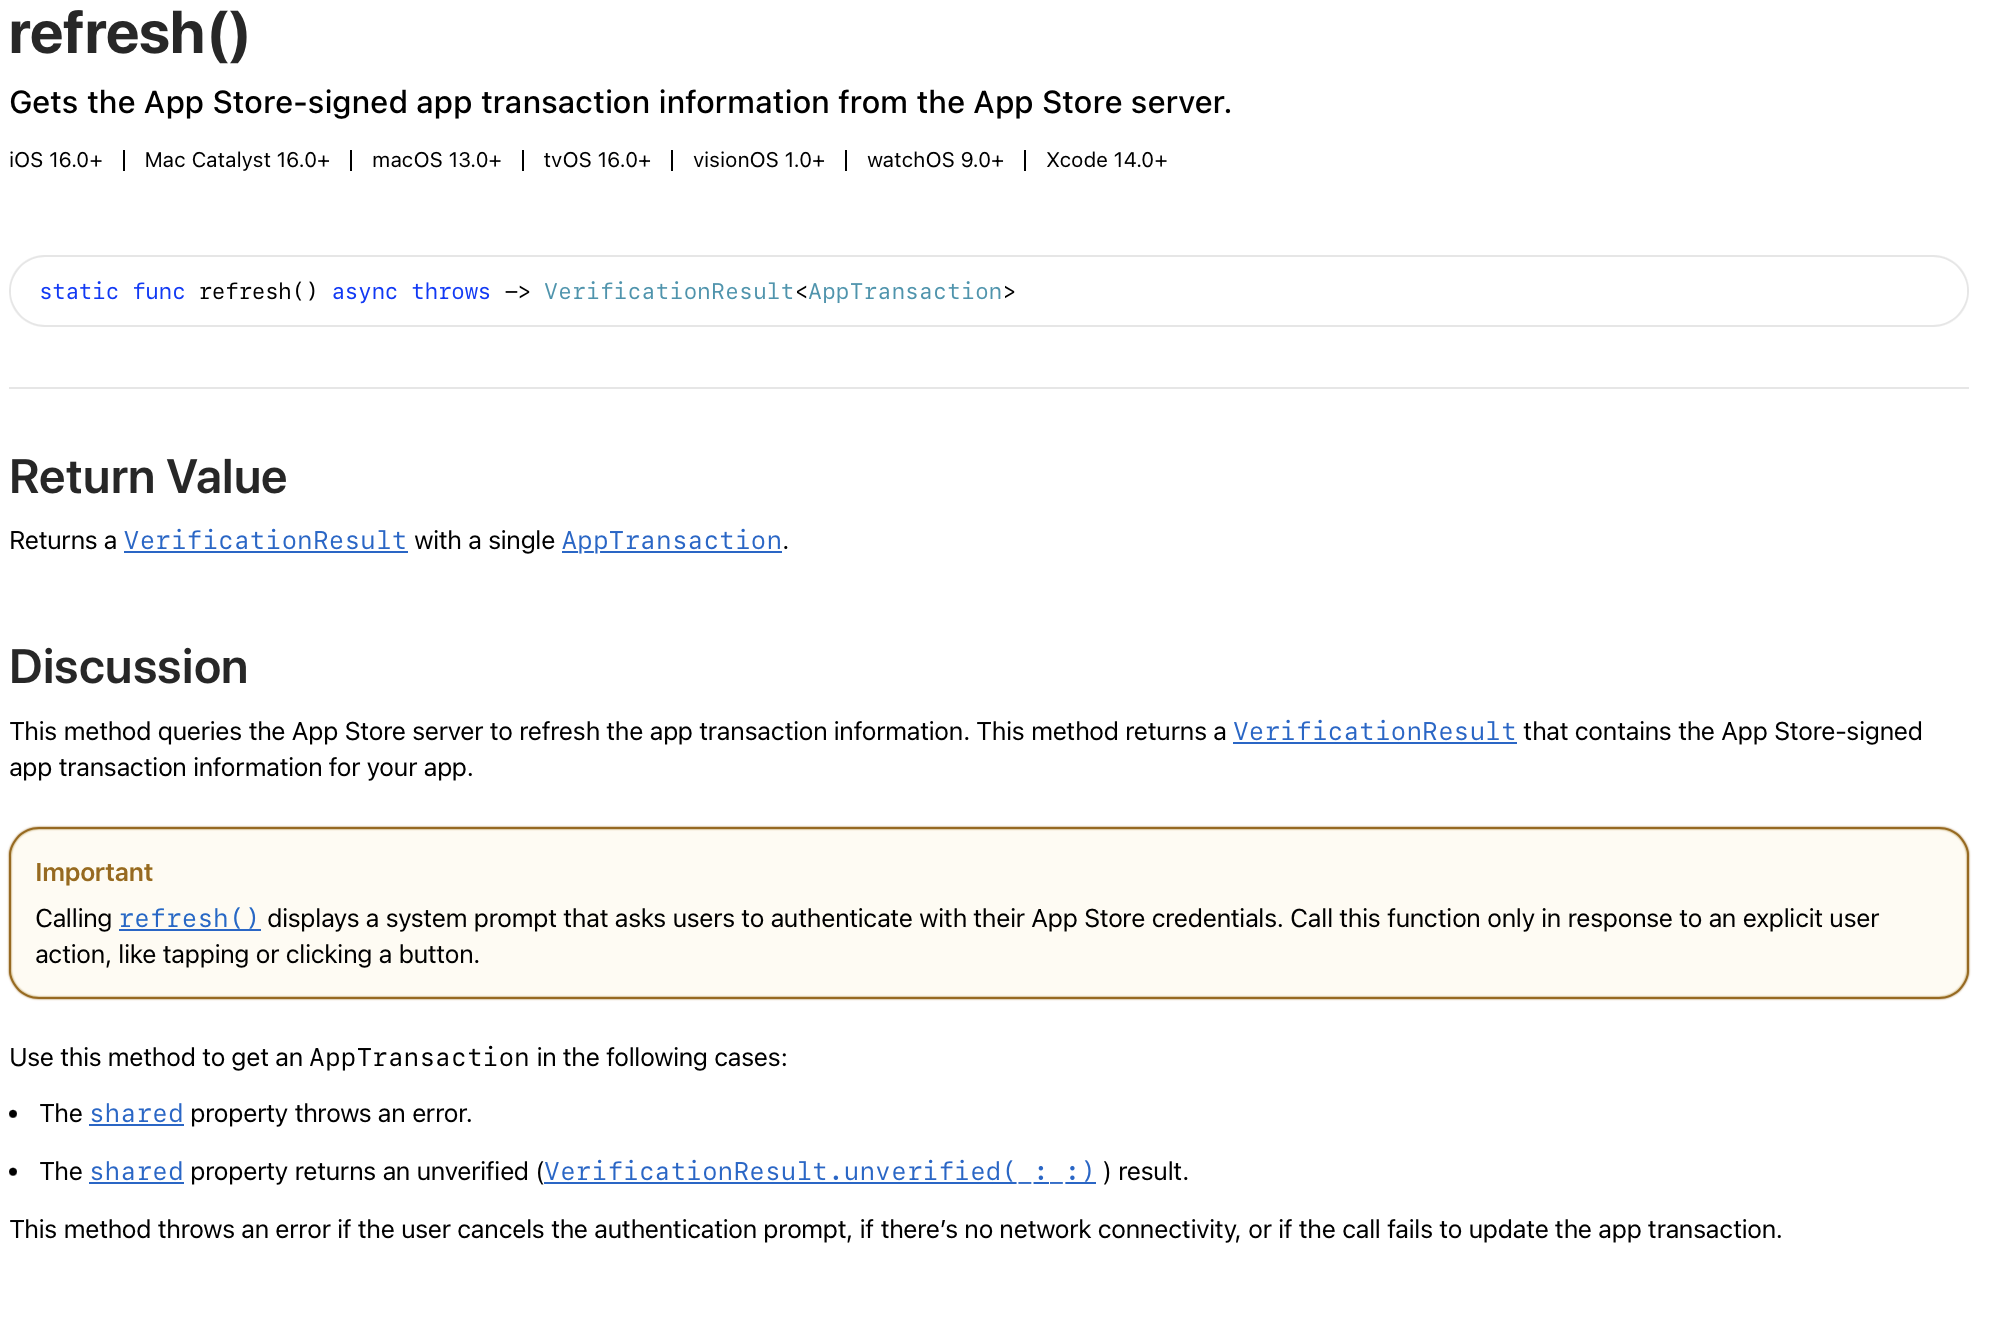Click the page summary sentence below title
The height and width of the screenshot is (1336, 2000).
(620, 103)
